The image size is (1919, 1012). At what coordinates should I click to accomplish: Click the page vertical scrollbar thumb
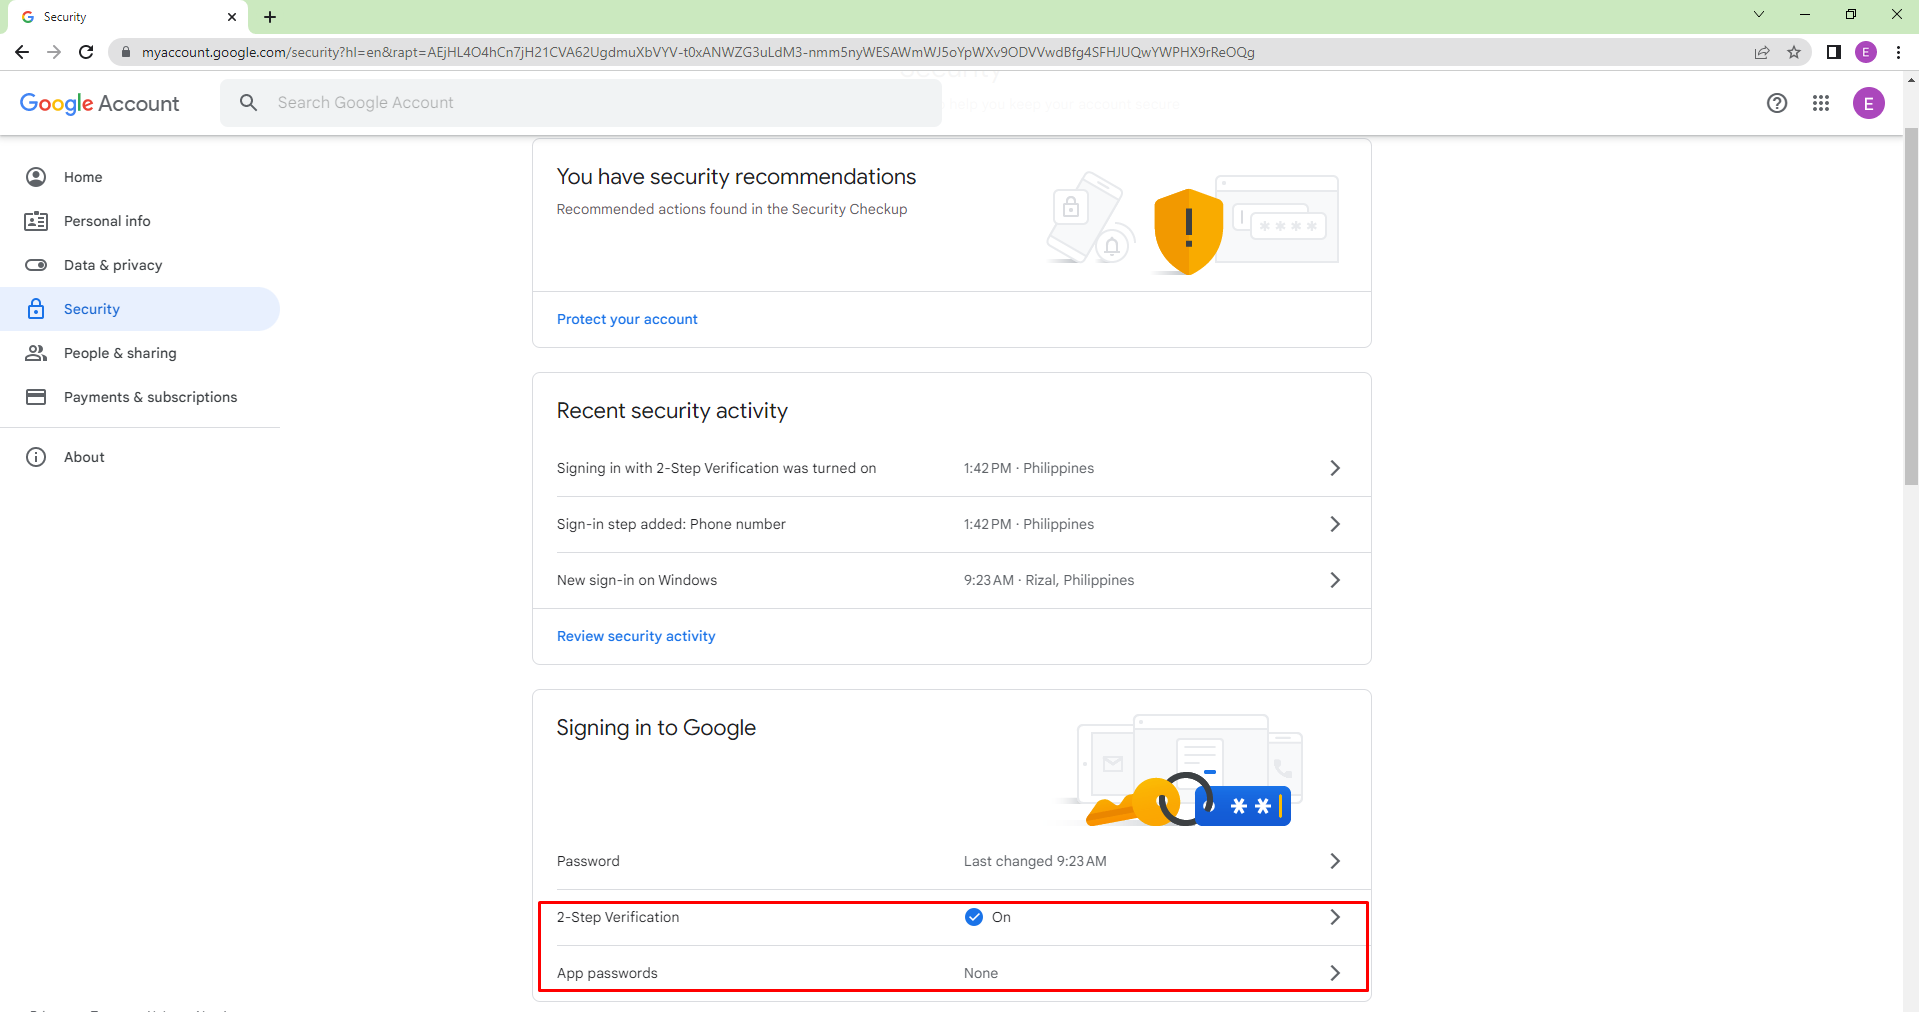tap(1911, 305)
